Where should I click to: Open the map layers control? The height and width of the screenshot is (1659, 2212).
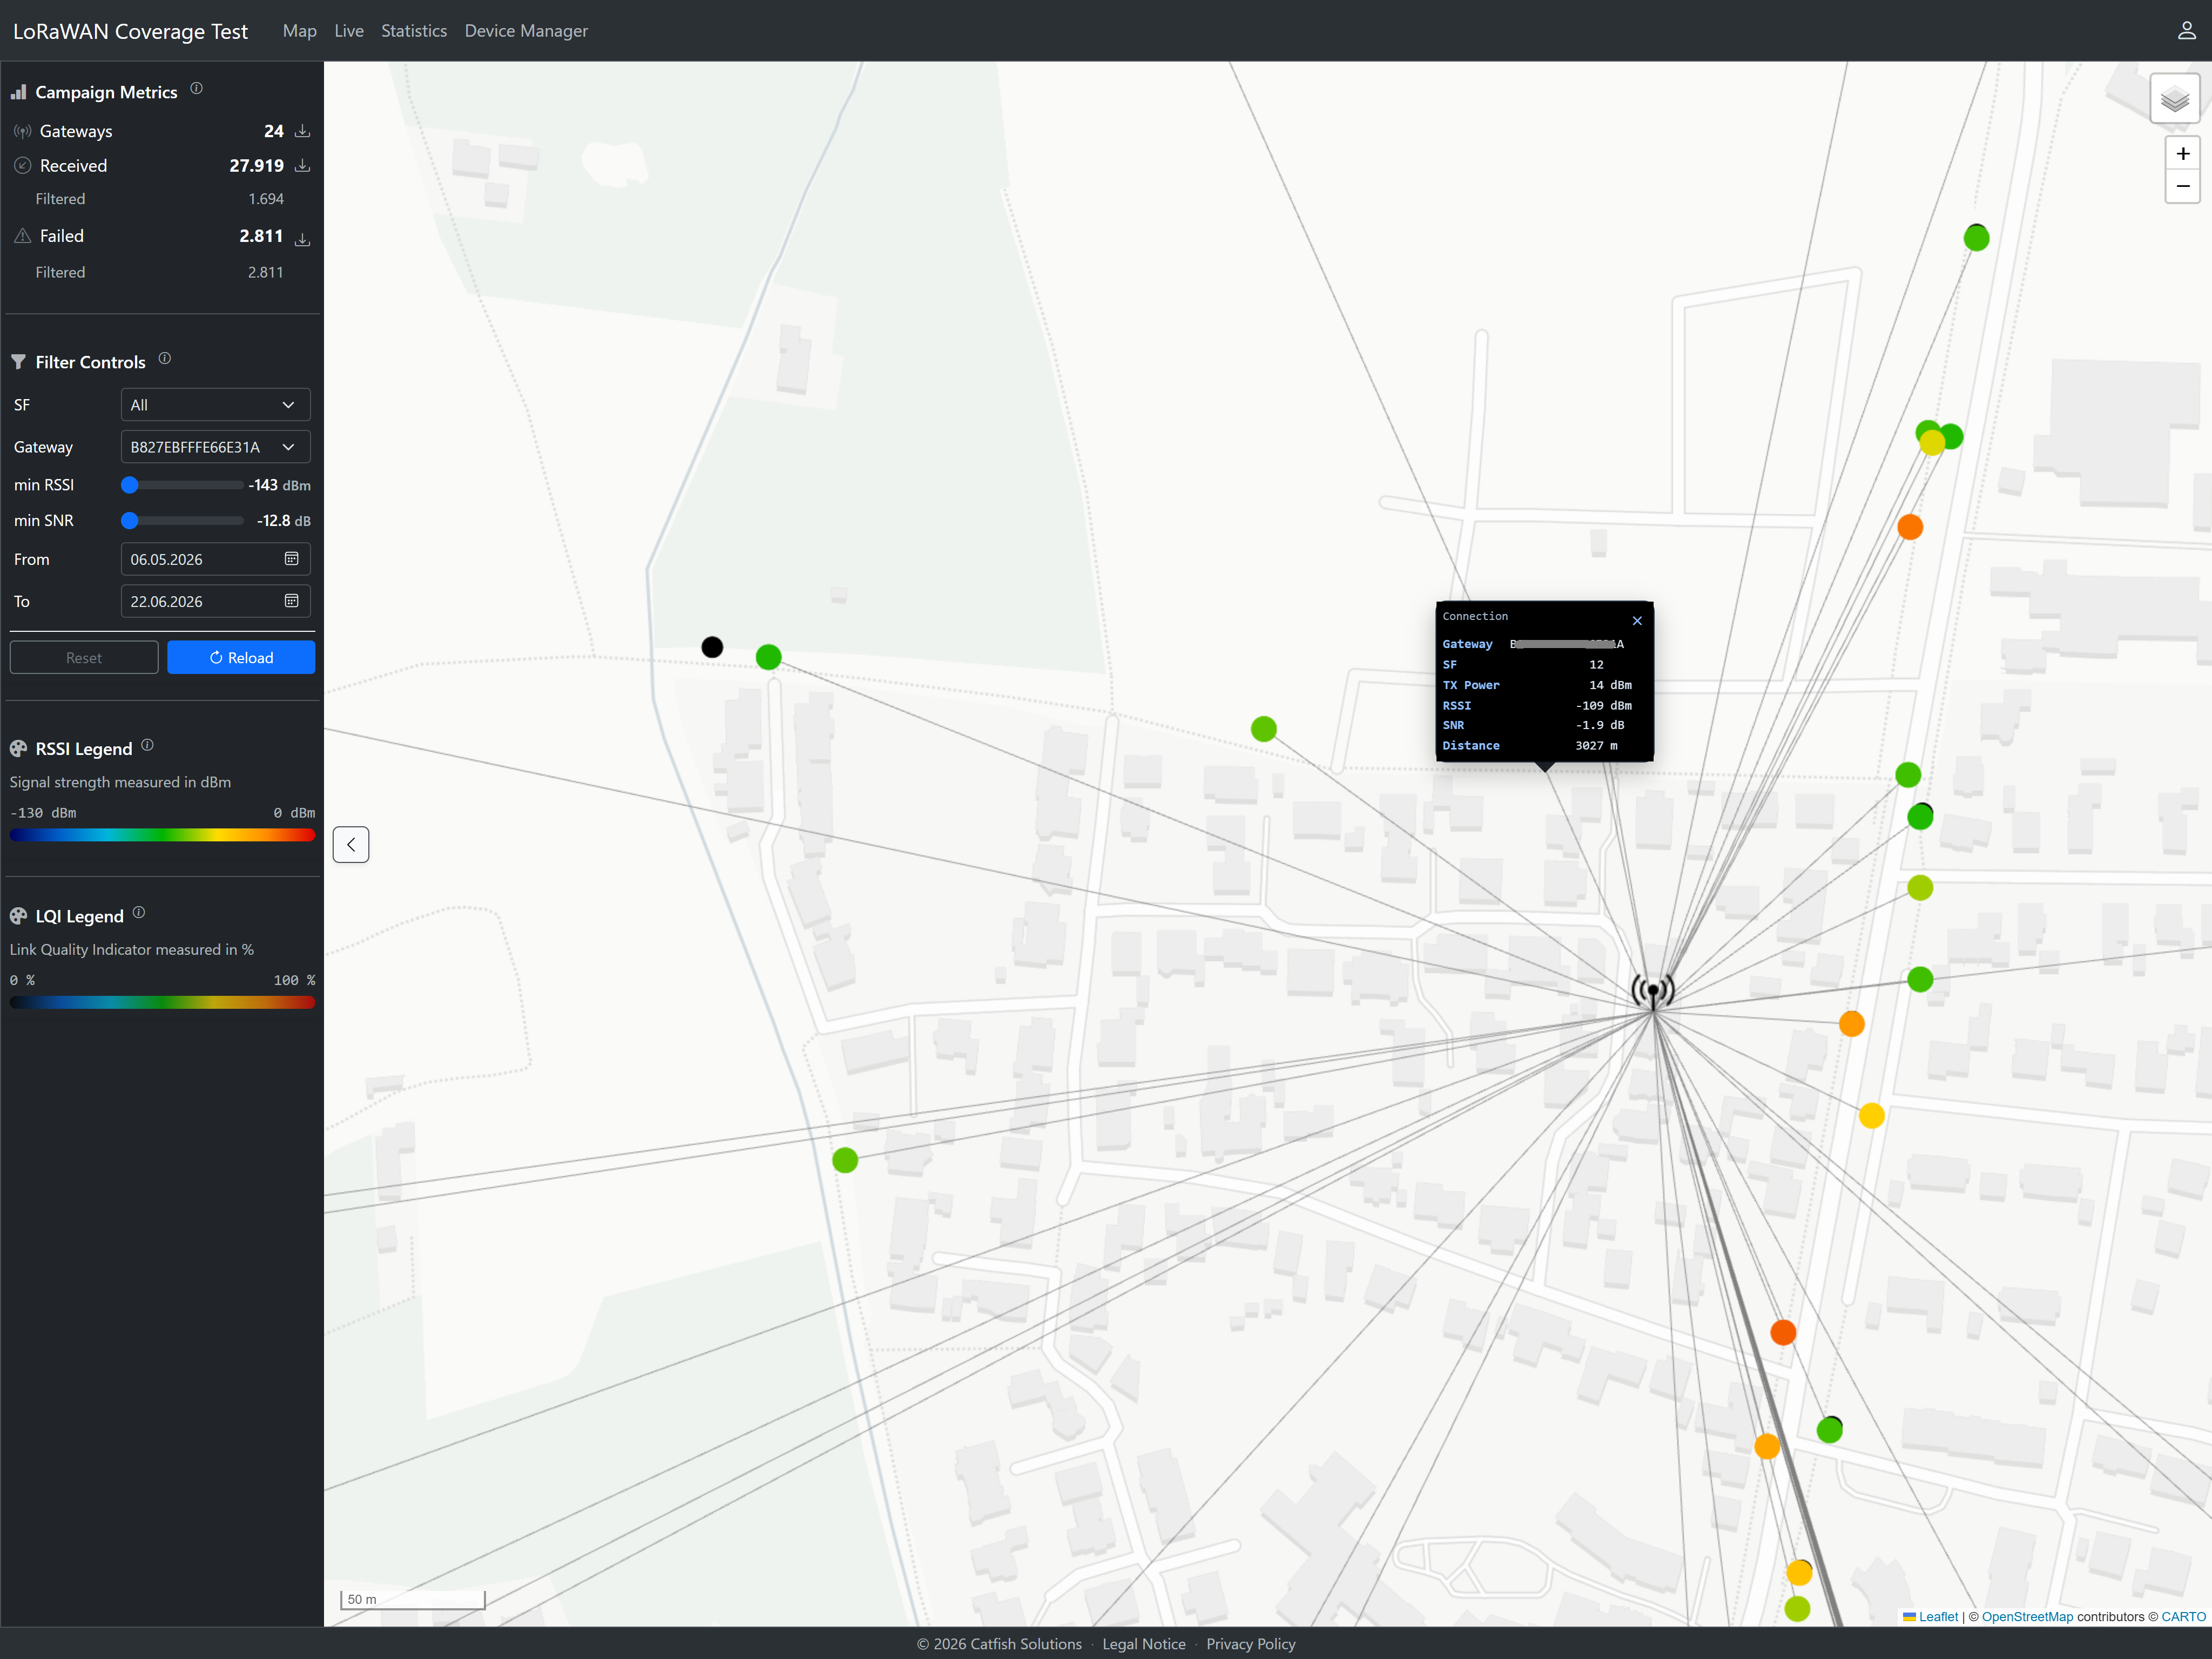2174,99
